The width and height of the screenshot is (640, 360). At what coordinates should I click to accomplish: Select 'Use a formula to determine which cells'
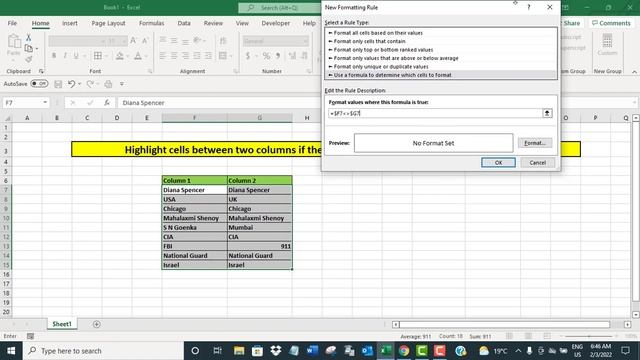(441, 75)
